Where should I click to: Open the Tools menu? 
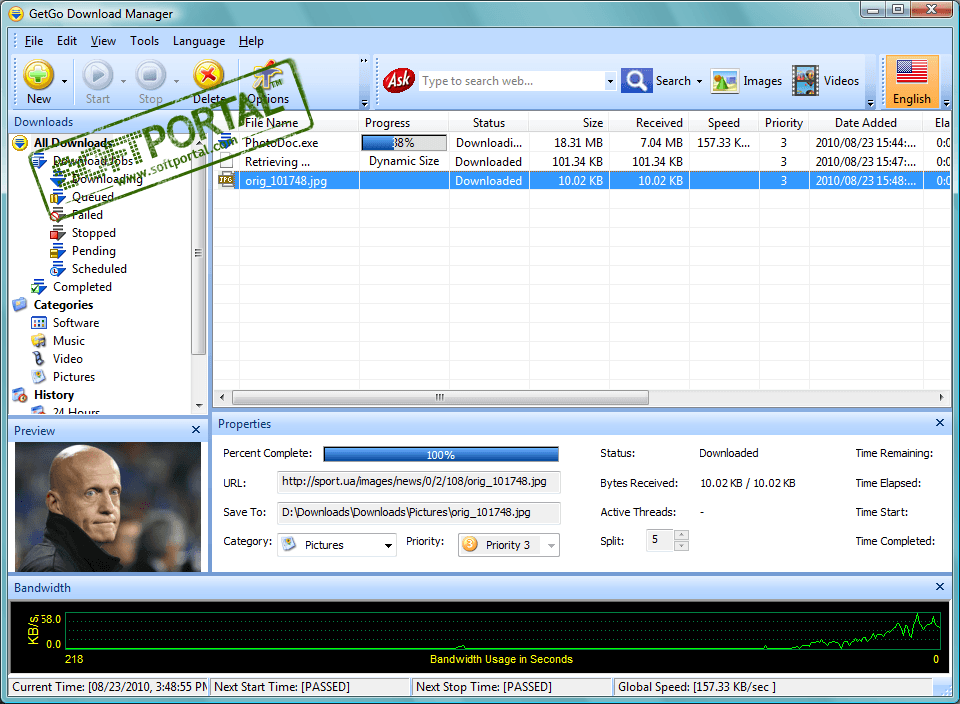tap(144, 41)
